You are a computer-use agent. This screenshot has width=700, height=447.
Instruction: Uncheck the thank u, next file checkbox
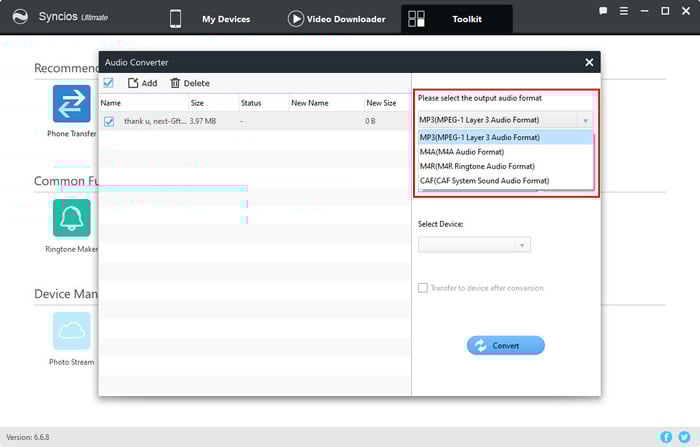pyautogui.click(x=109, y=121)
